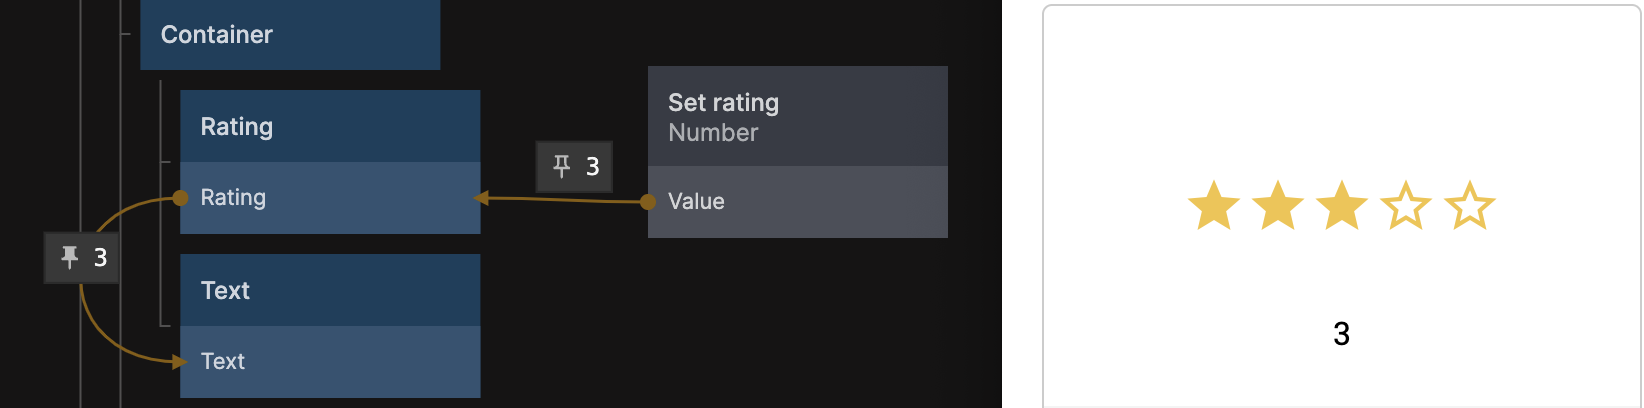
Task: Select the Text node header
Action: click(x=330, y=291)
